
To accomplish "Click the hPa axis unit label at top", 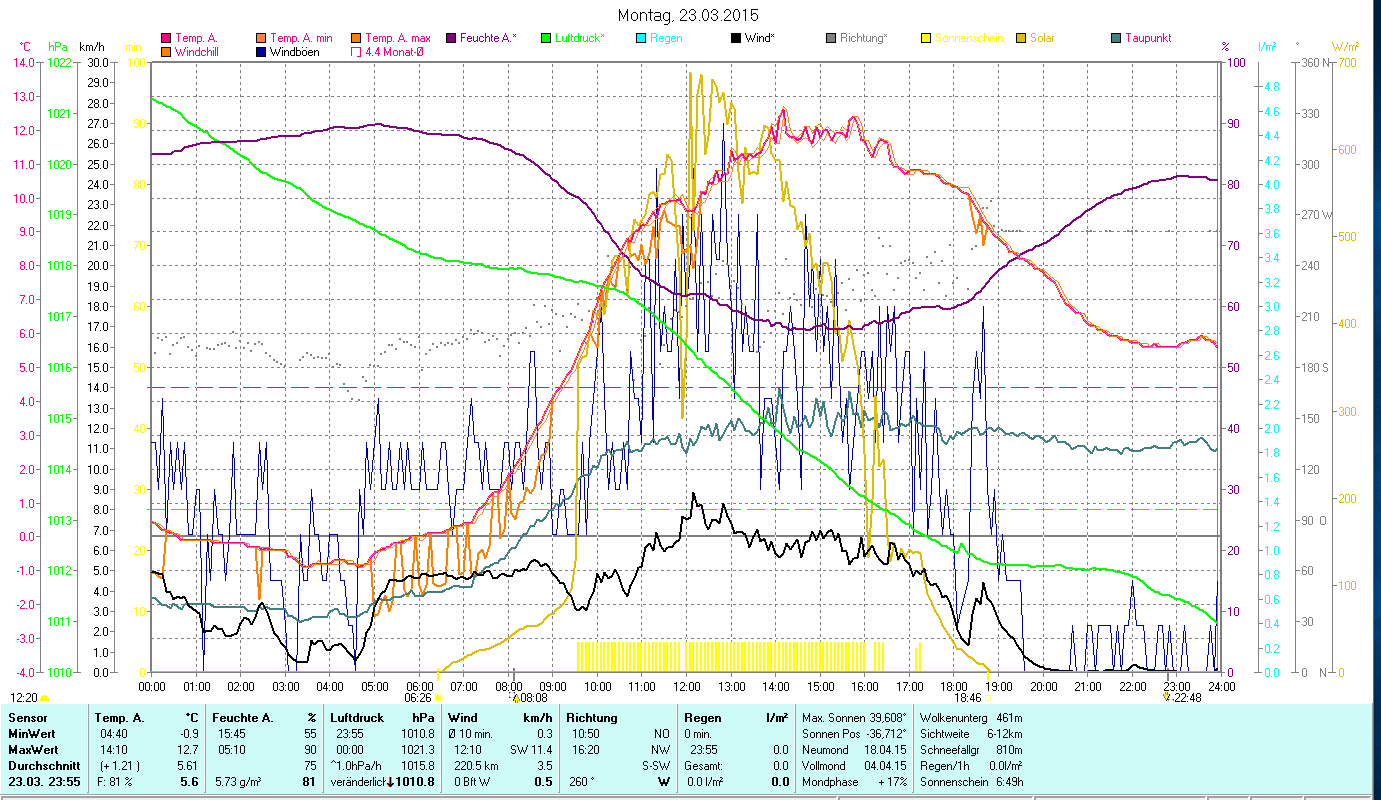I will pos(58,47).
